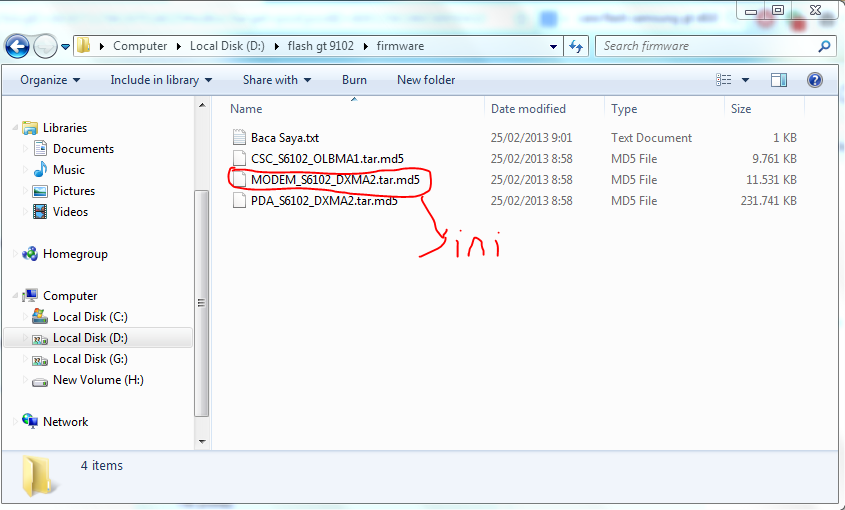Expand the Local Disk (C:) node
Viewport: 845px width, 510px height.
click(25, 317)
